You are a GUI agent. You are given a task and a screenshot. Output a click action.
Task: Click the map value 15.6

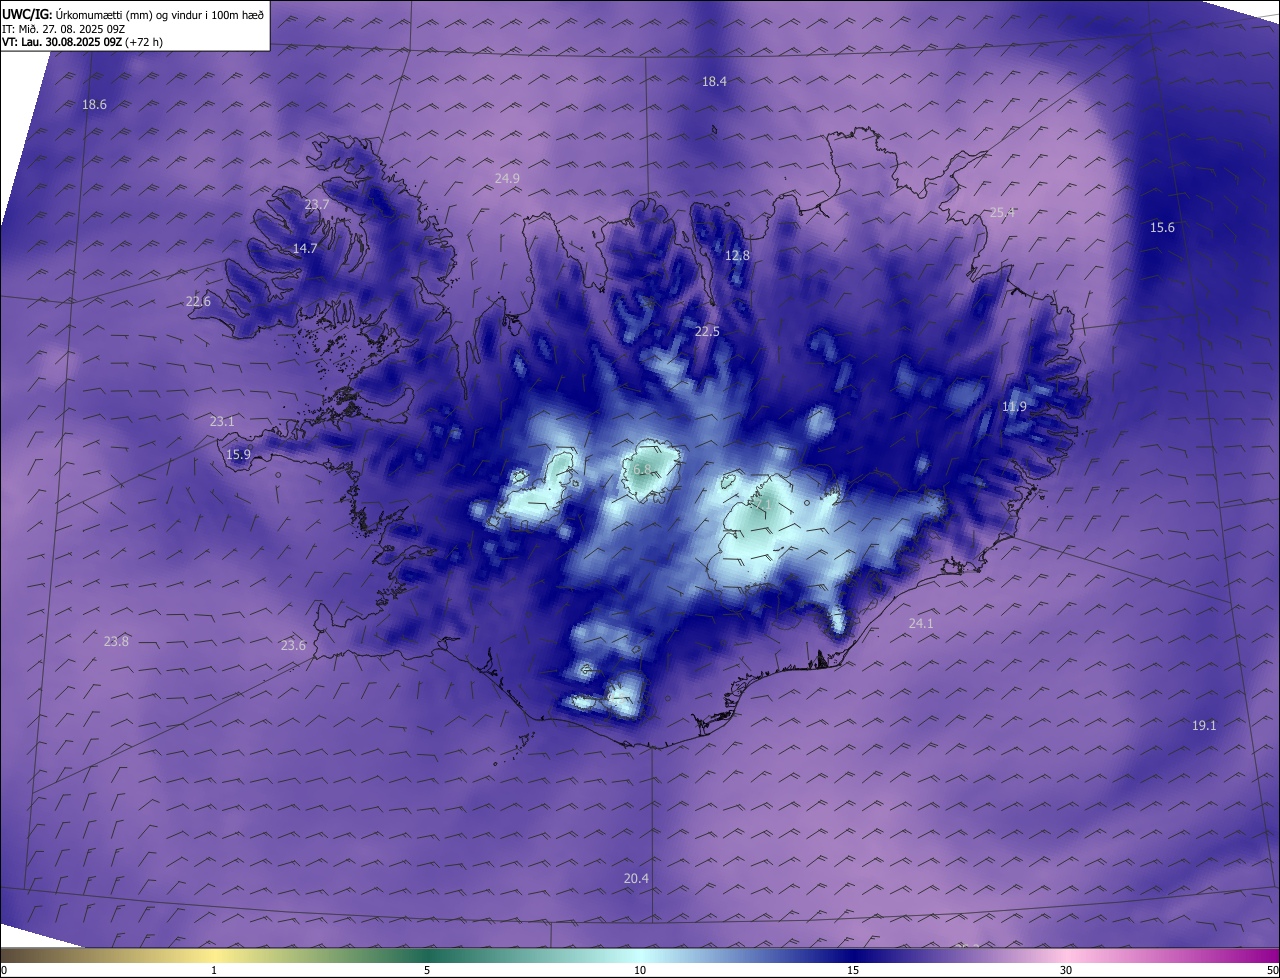tap(1162, 228)
